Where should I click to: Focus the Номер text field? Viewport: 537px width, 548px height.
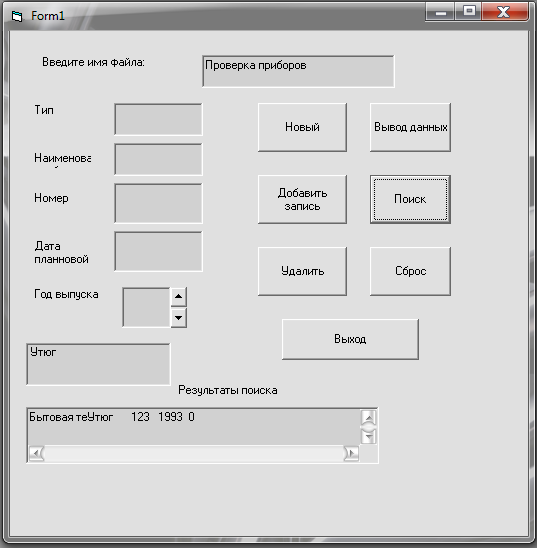point(158,203)
